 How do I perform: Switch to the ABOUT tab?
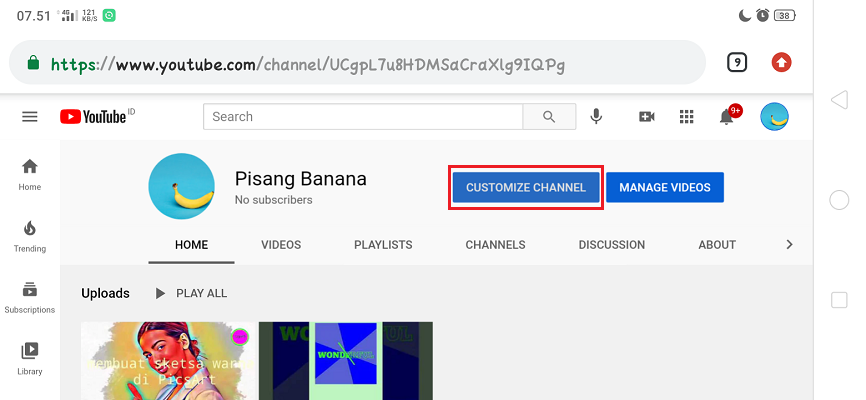717,245
